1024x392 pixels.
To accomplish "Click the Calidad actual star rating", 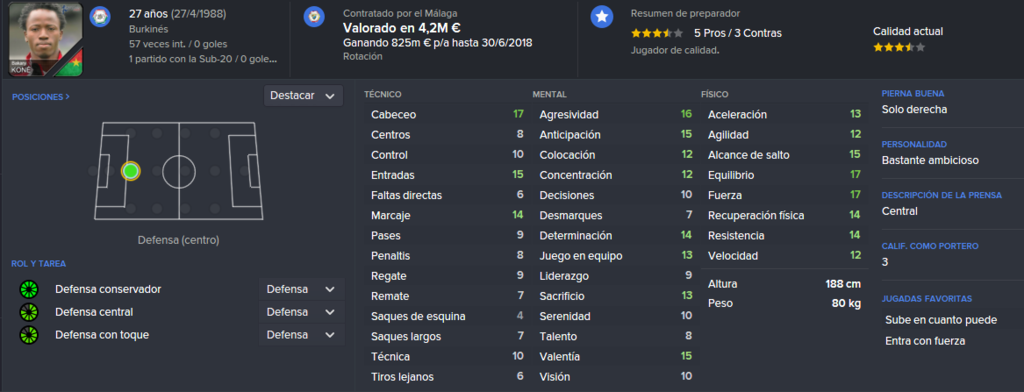I will 899,48.
